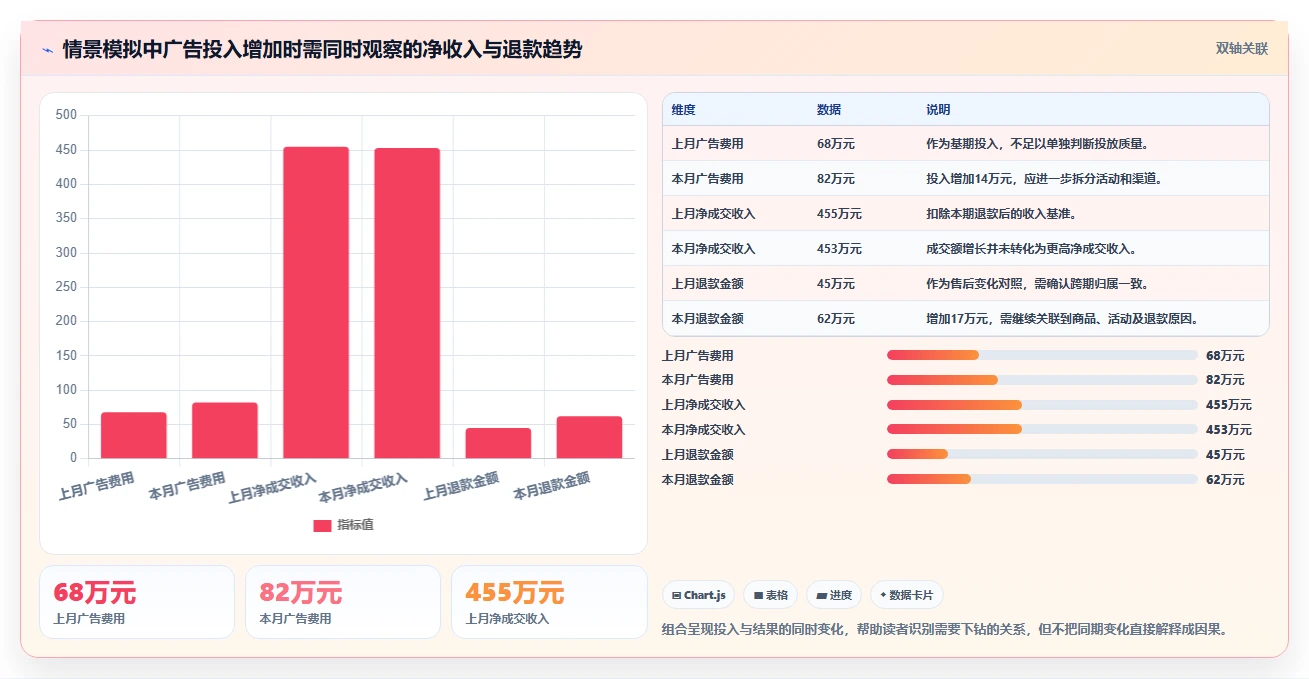This screenshot has height=679, width=1309.
Task: Select the 表格 tag chip
Action: point(770,595)
